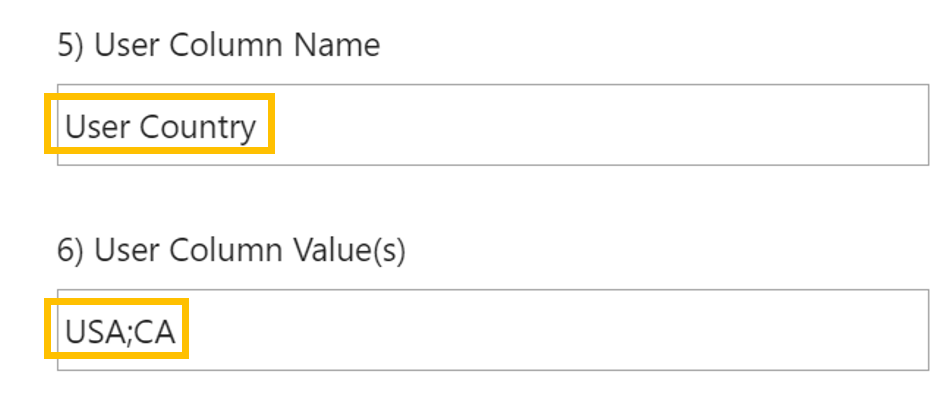Click empty space right of "USA;CA"

pos(600,332)
